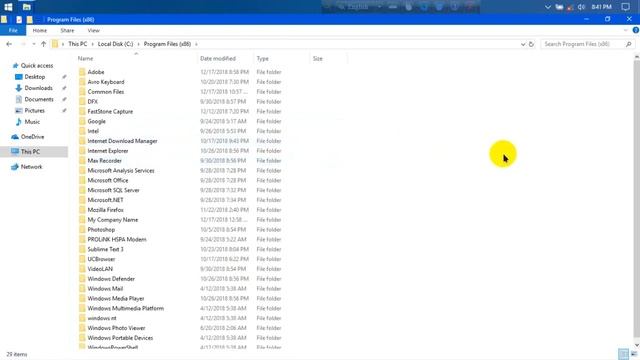Viewport: 640px width, 360px height.
Task: Select the Microsoft SQL Server folder
Action: pyautogui.click(x=113, y=190)
